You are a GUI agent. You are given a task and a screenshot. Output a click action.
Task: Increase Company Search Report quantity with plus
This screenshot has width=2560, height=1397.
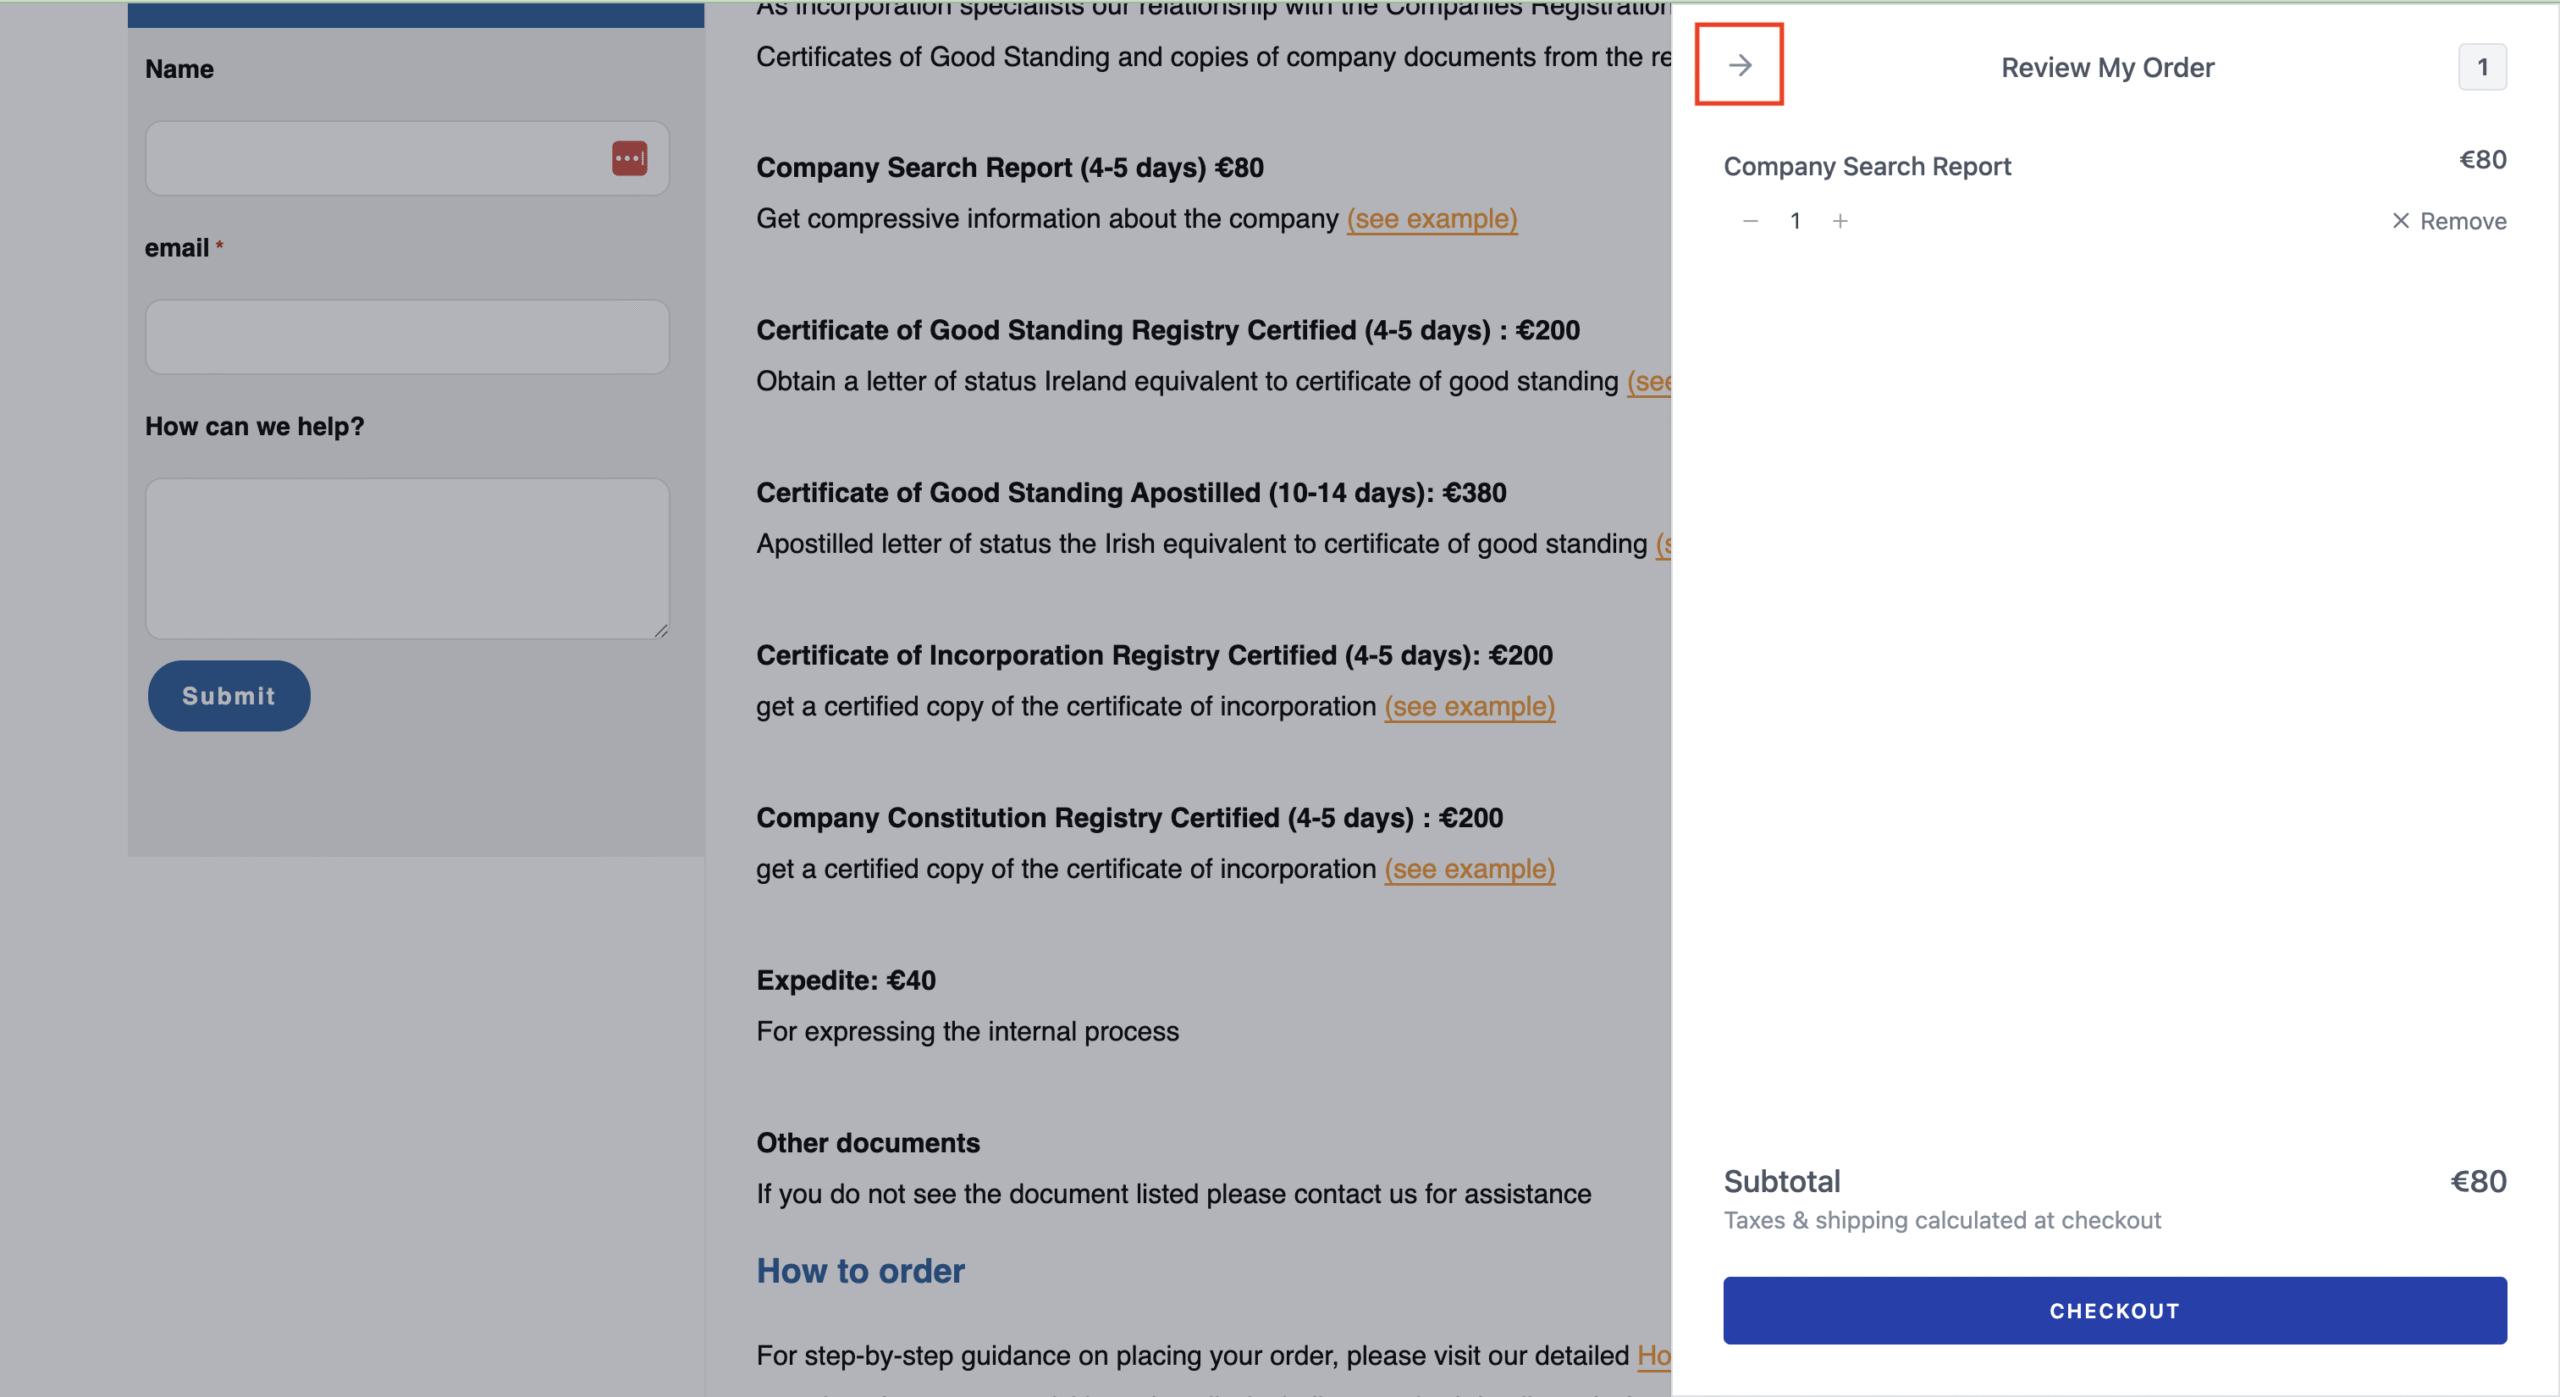[x=1840, y=221]
